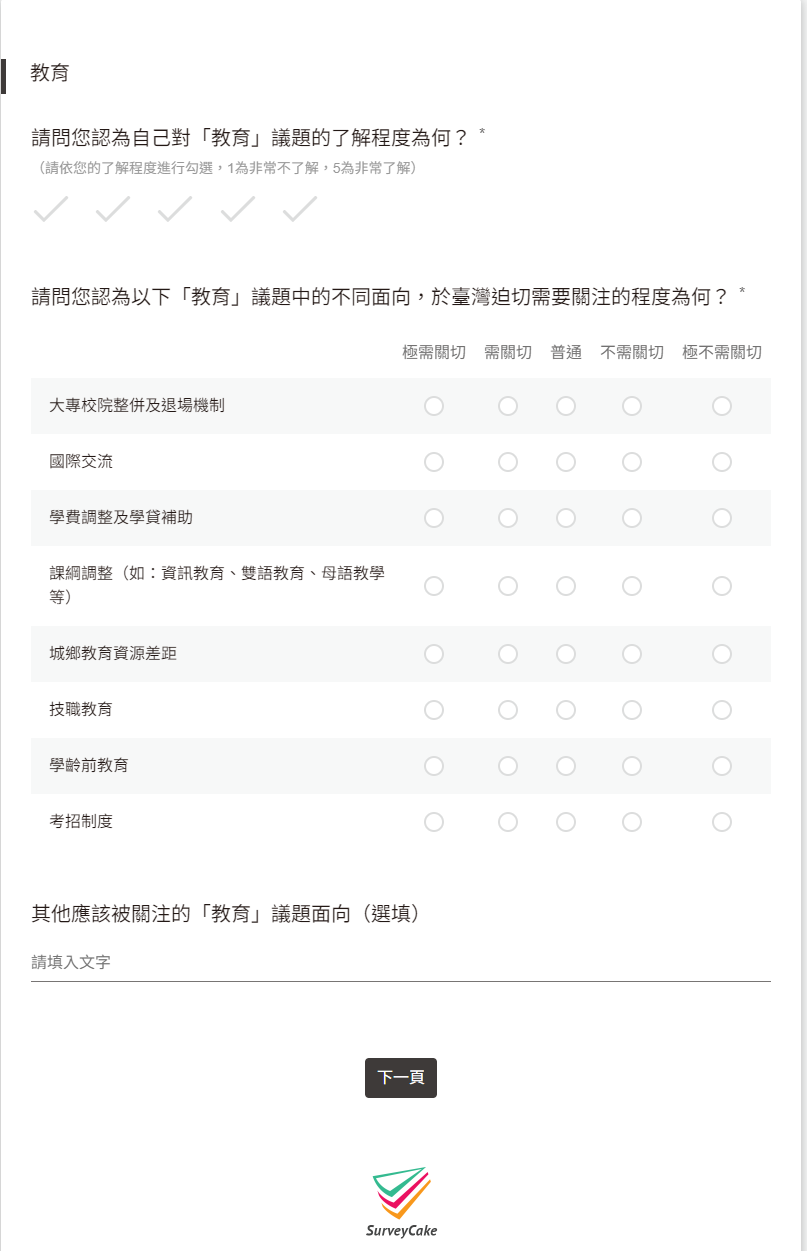Choose 極不需關切 for 大專校院整併及退場機制

tap(722, 406)
